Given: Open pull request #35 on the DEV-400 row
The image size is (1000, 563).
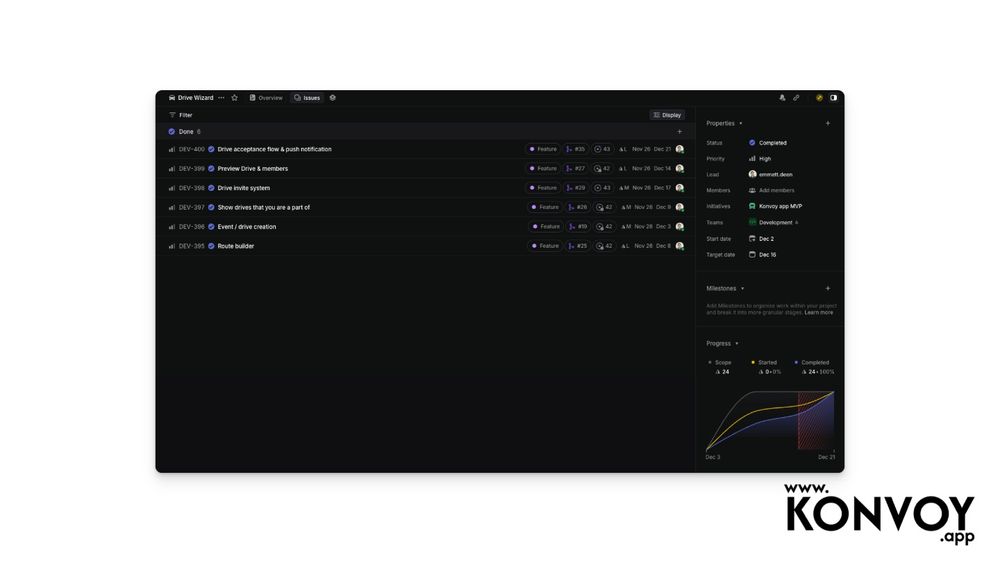Looking at the screenshot, I should click(x=575, y=149).
